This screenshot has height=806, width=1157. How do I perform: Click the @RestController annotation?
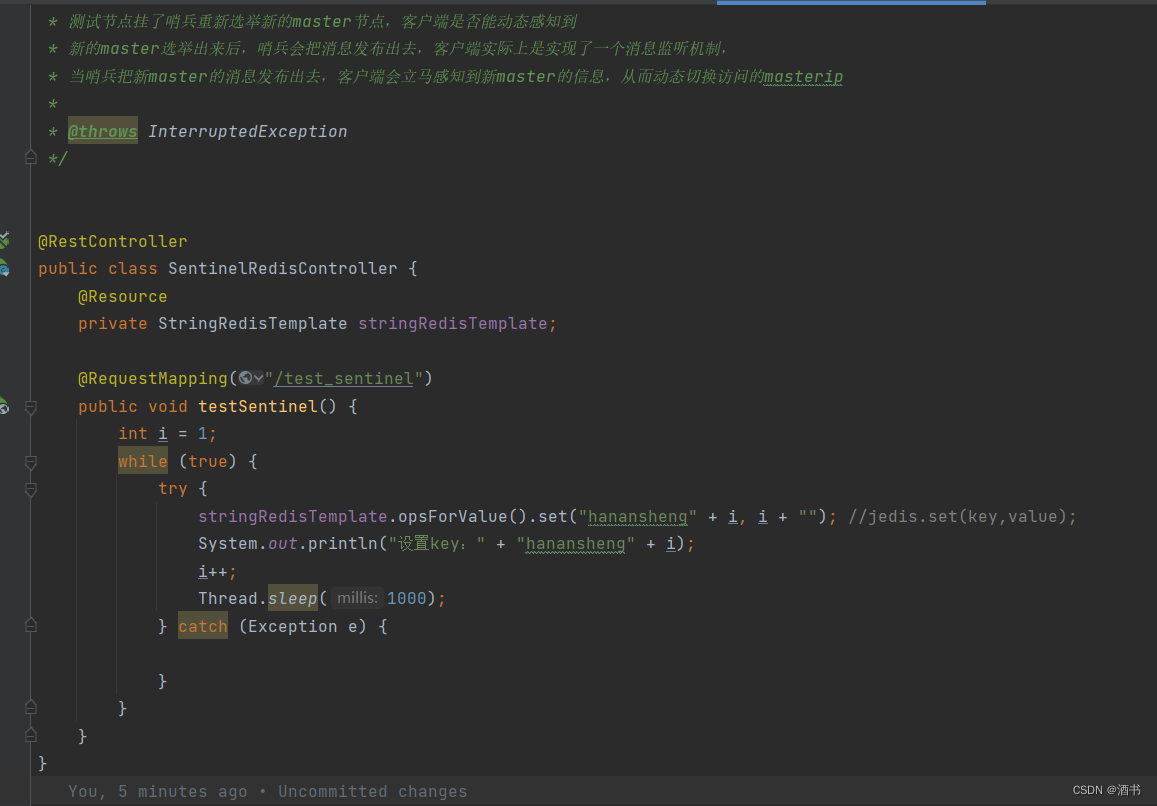(x=113, y=241)
